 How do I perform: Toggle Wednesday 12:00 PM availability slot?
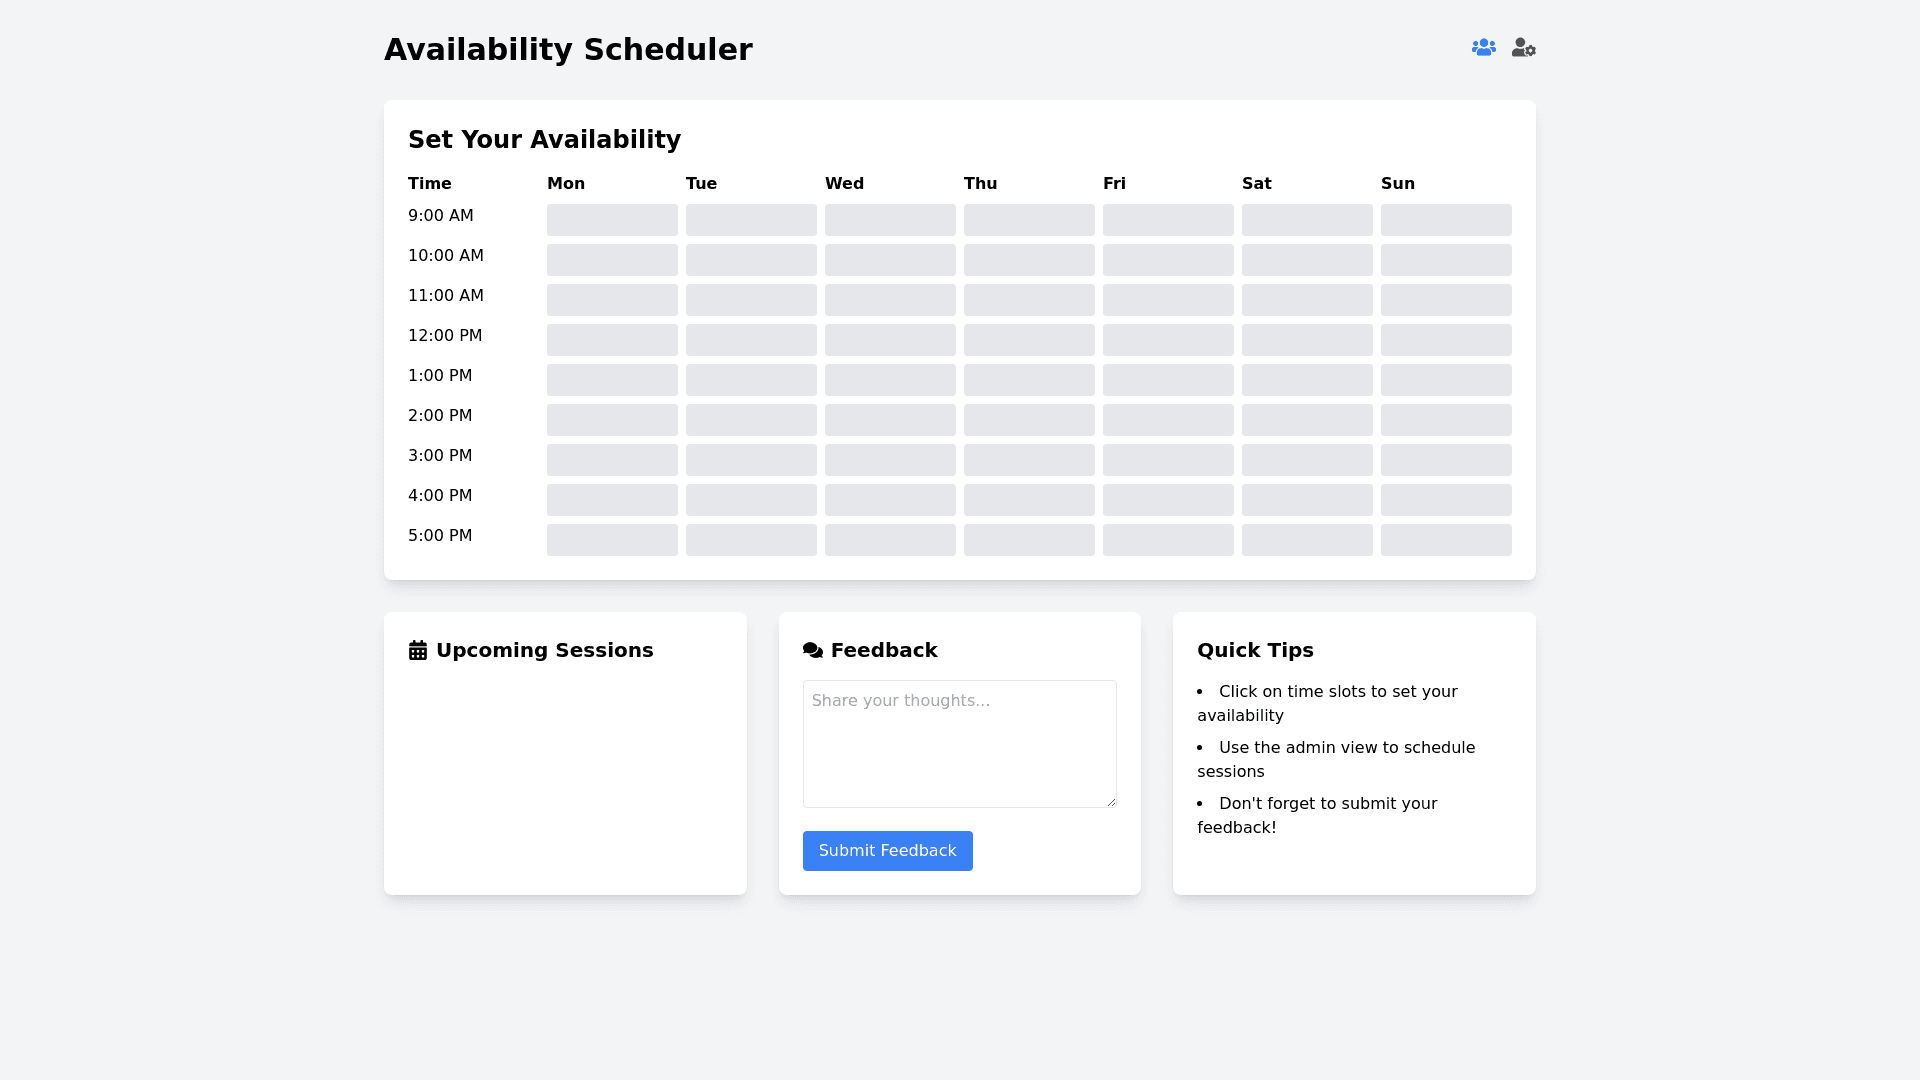click(890, 340)
